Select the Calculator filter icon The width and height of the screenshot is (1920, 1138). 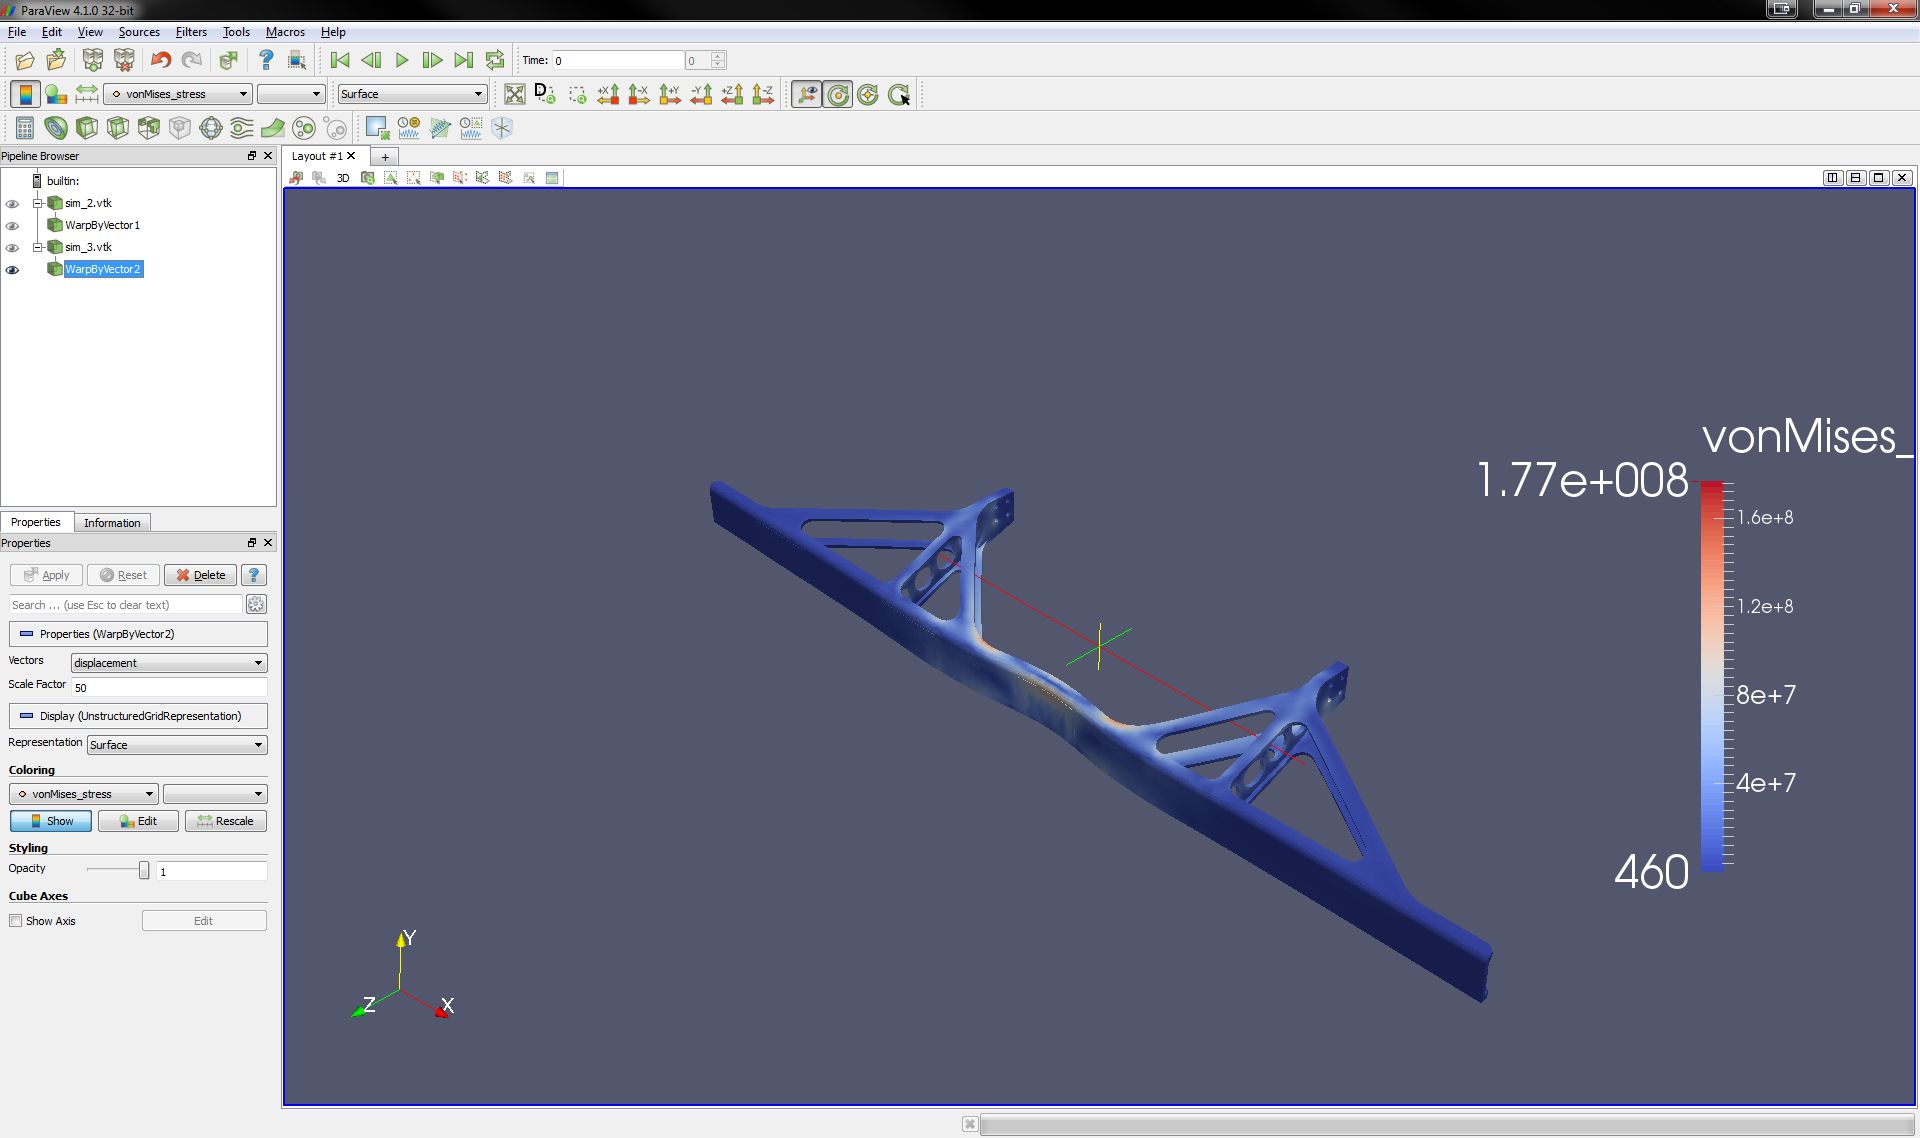(x=25, y=128)
